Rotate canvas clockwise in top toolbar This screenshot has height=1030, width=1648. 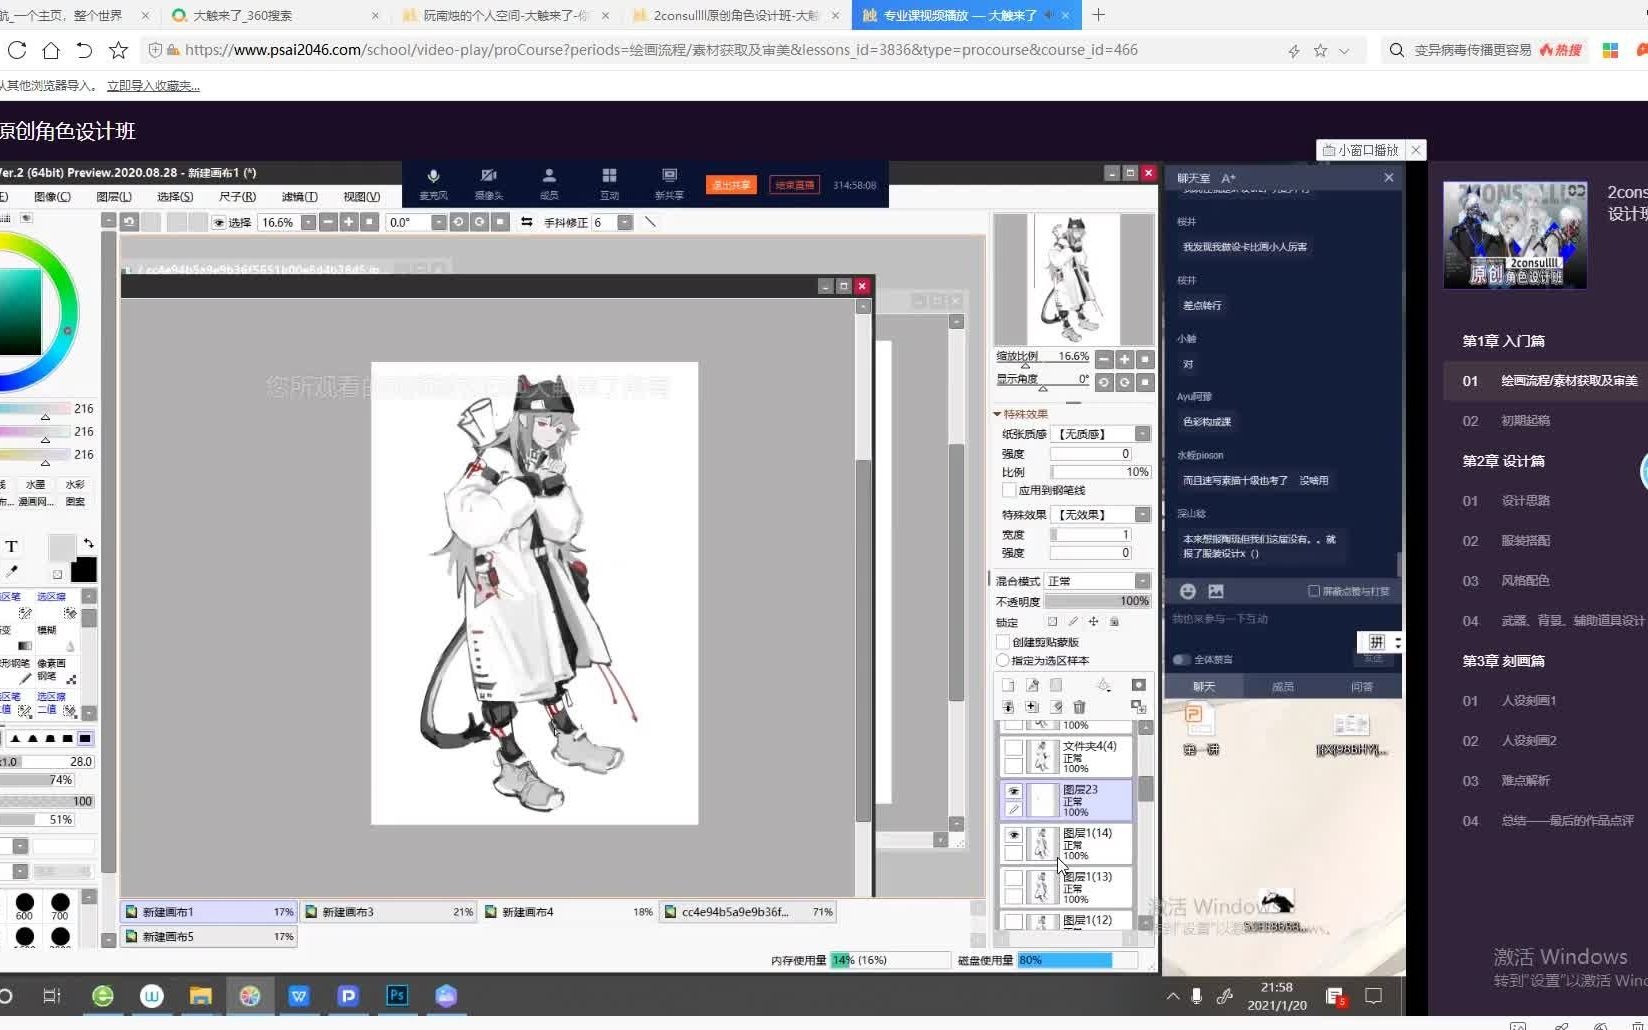point(480,222)
